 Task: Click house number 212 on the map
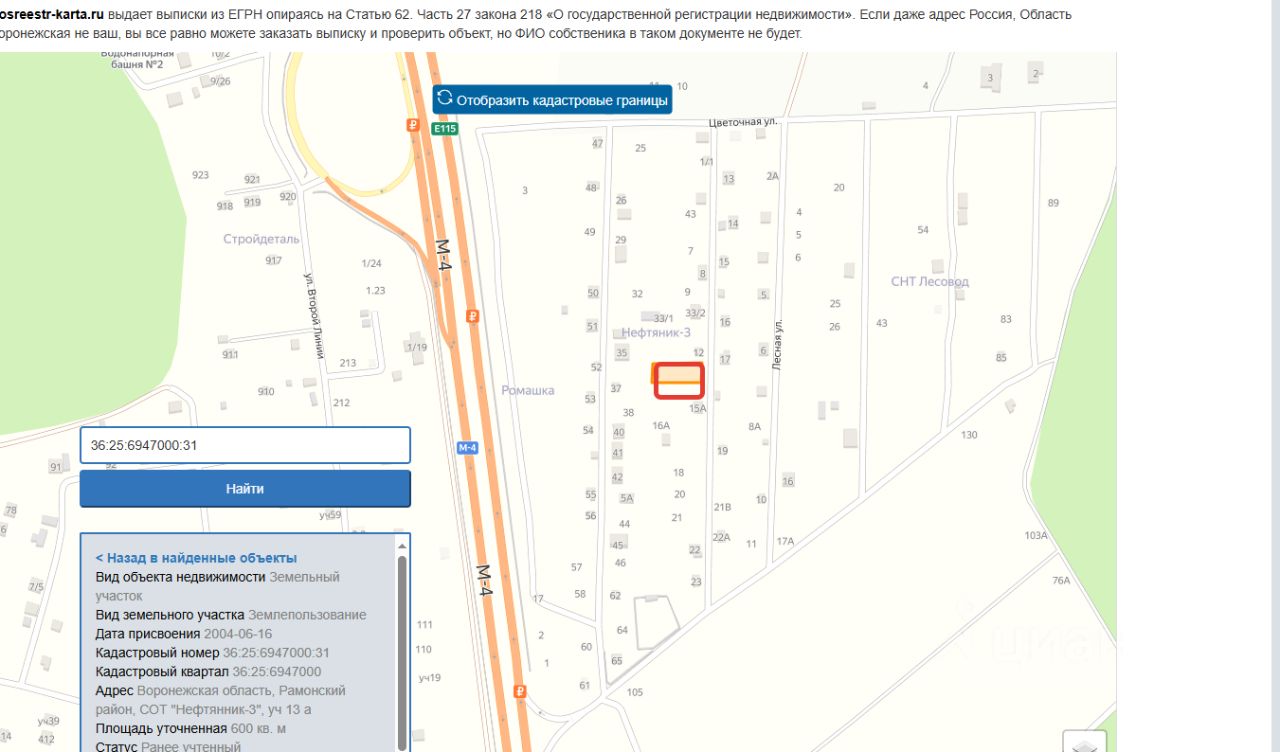(x=341, y=403)
